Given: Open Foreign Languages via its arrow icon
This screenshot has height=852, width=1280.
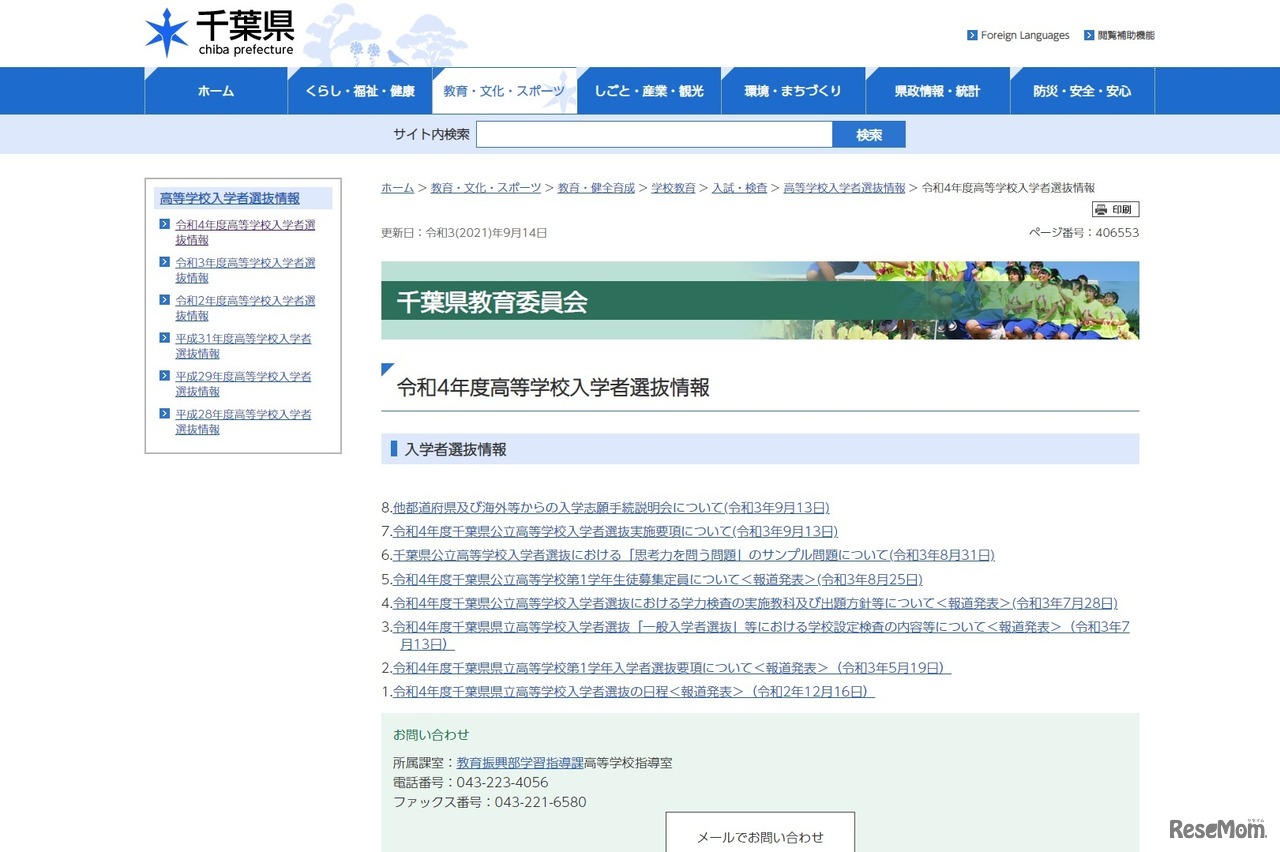Looking at the screenshot, I should pyautogui.click(x=971, y=34).
